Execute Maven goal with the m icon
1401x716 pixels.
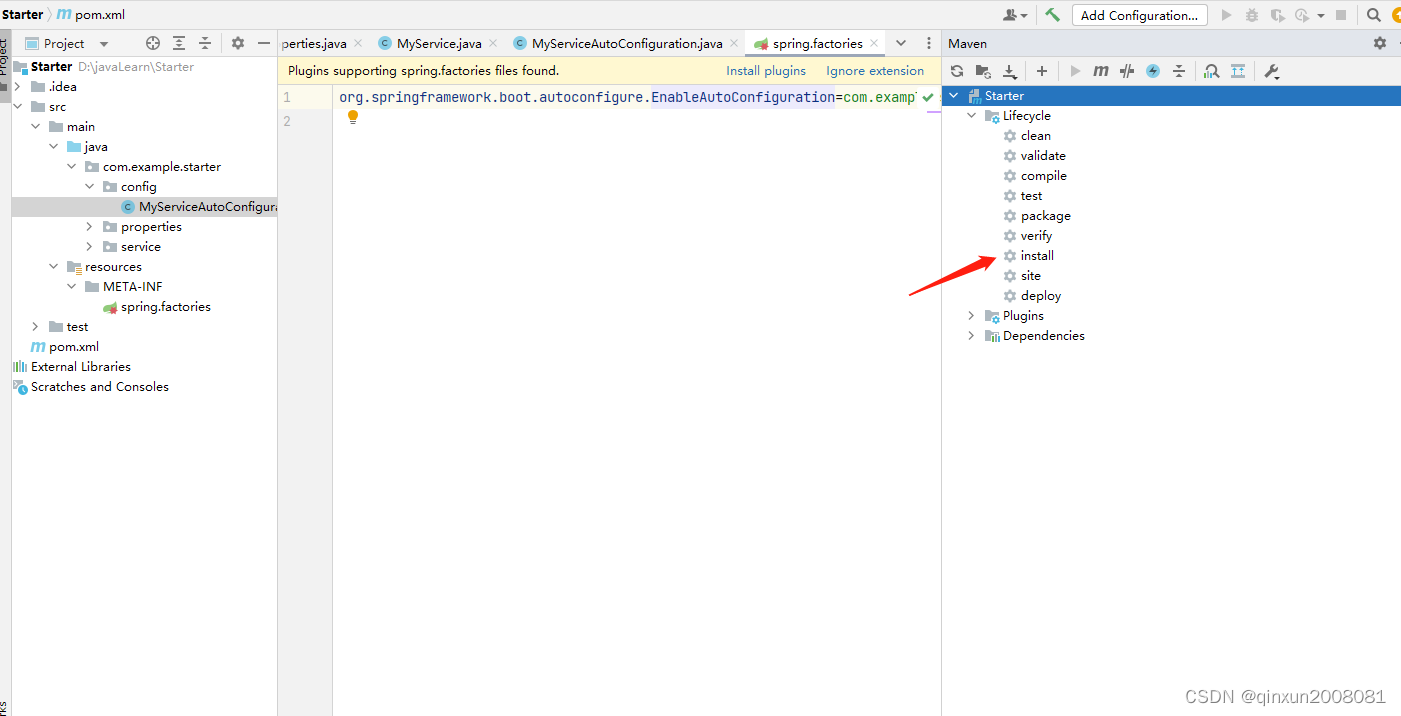tap(1101, 71)
